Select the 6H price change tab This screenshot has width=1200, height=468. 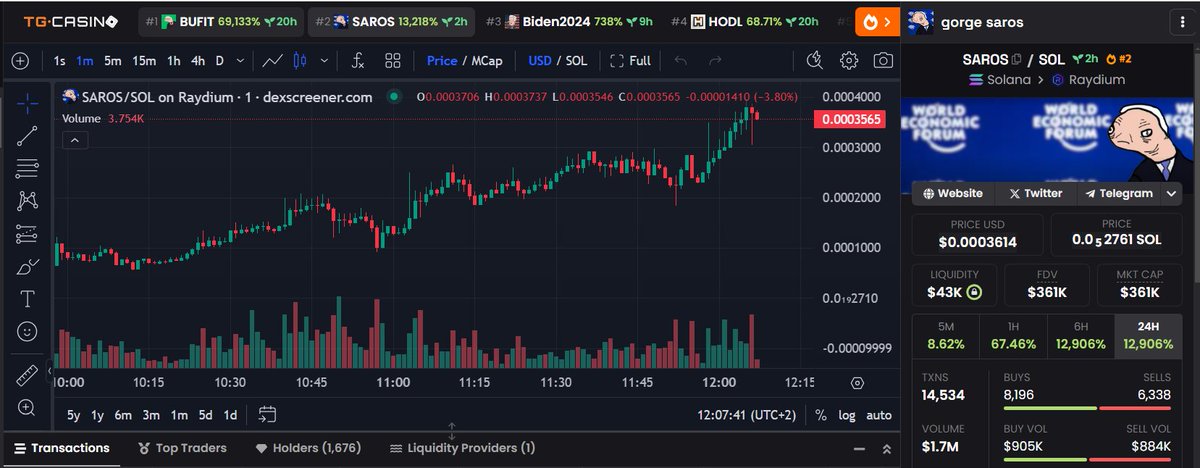[1081, 335]
